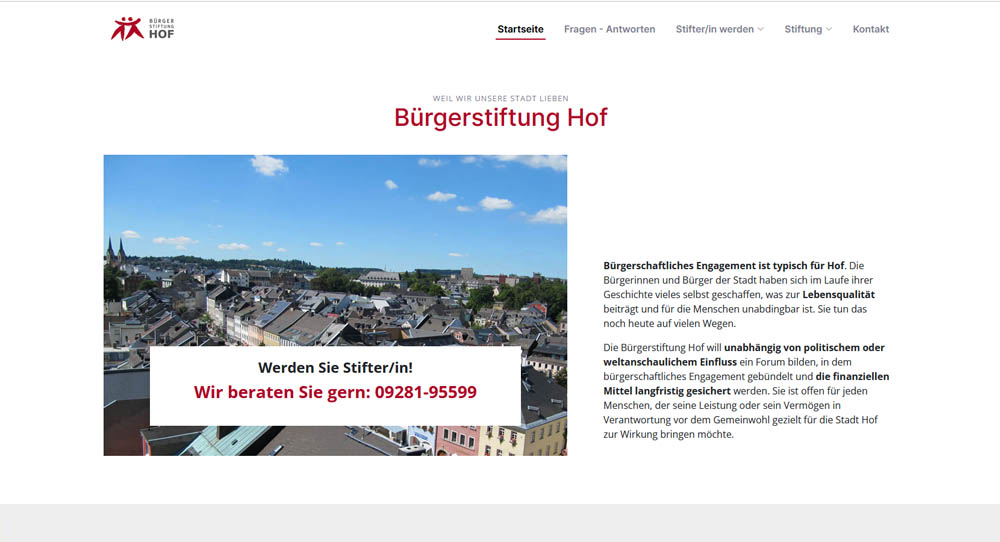Click 'Werden Sie Stifter/in!' banner text

pos(335,367)
